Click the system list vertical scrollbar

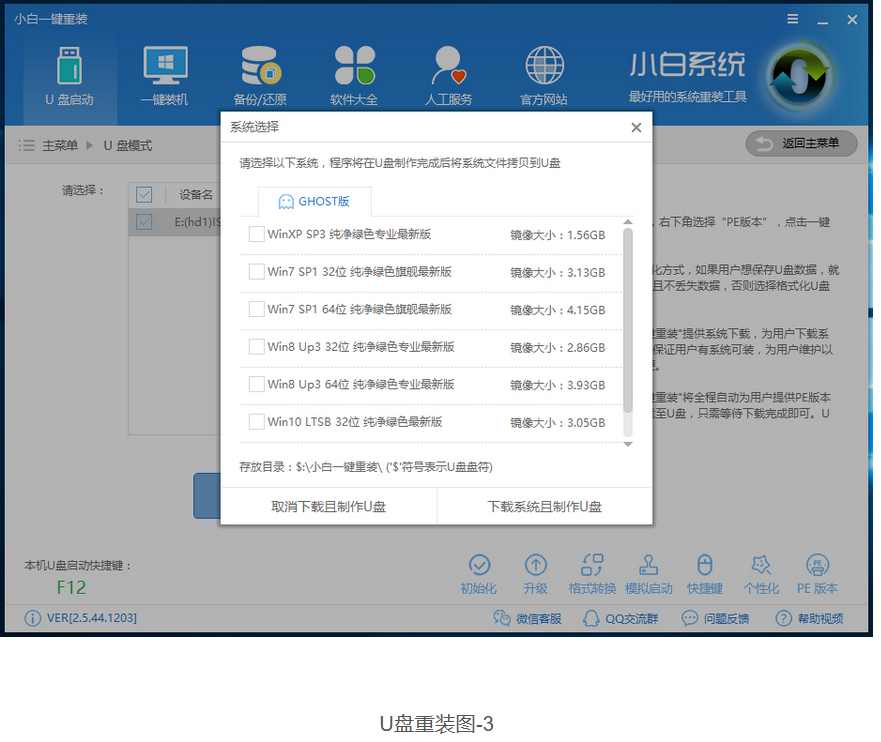(628, 320)
